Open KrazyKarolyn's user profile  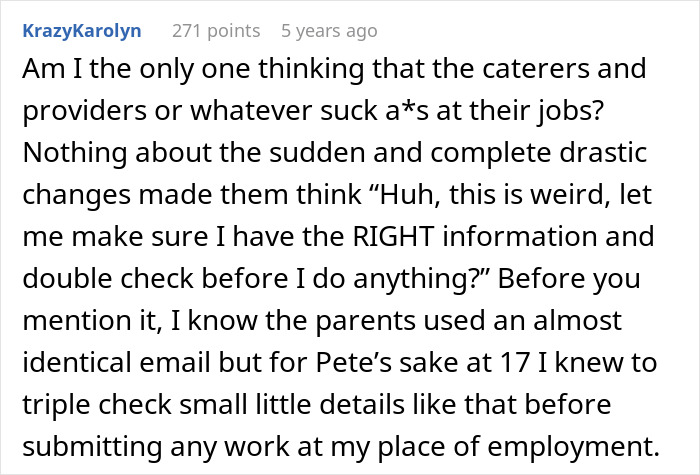point(81,31)
